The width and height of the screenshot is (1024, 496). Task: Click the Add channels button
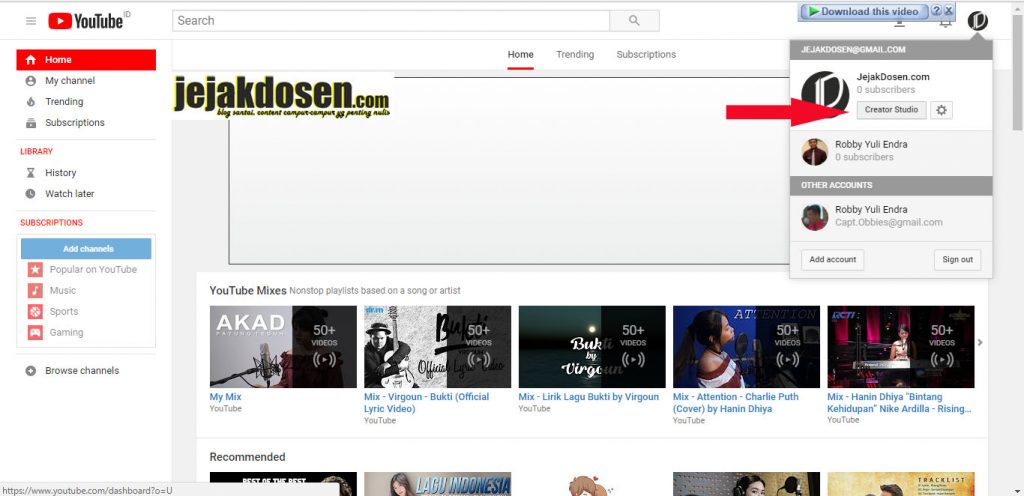pyautogui.click(x=86, y=249)
